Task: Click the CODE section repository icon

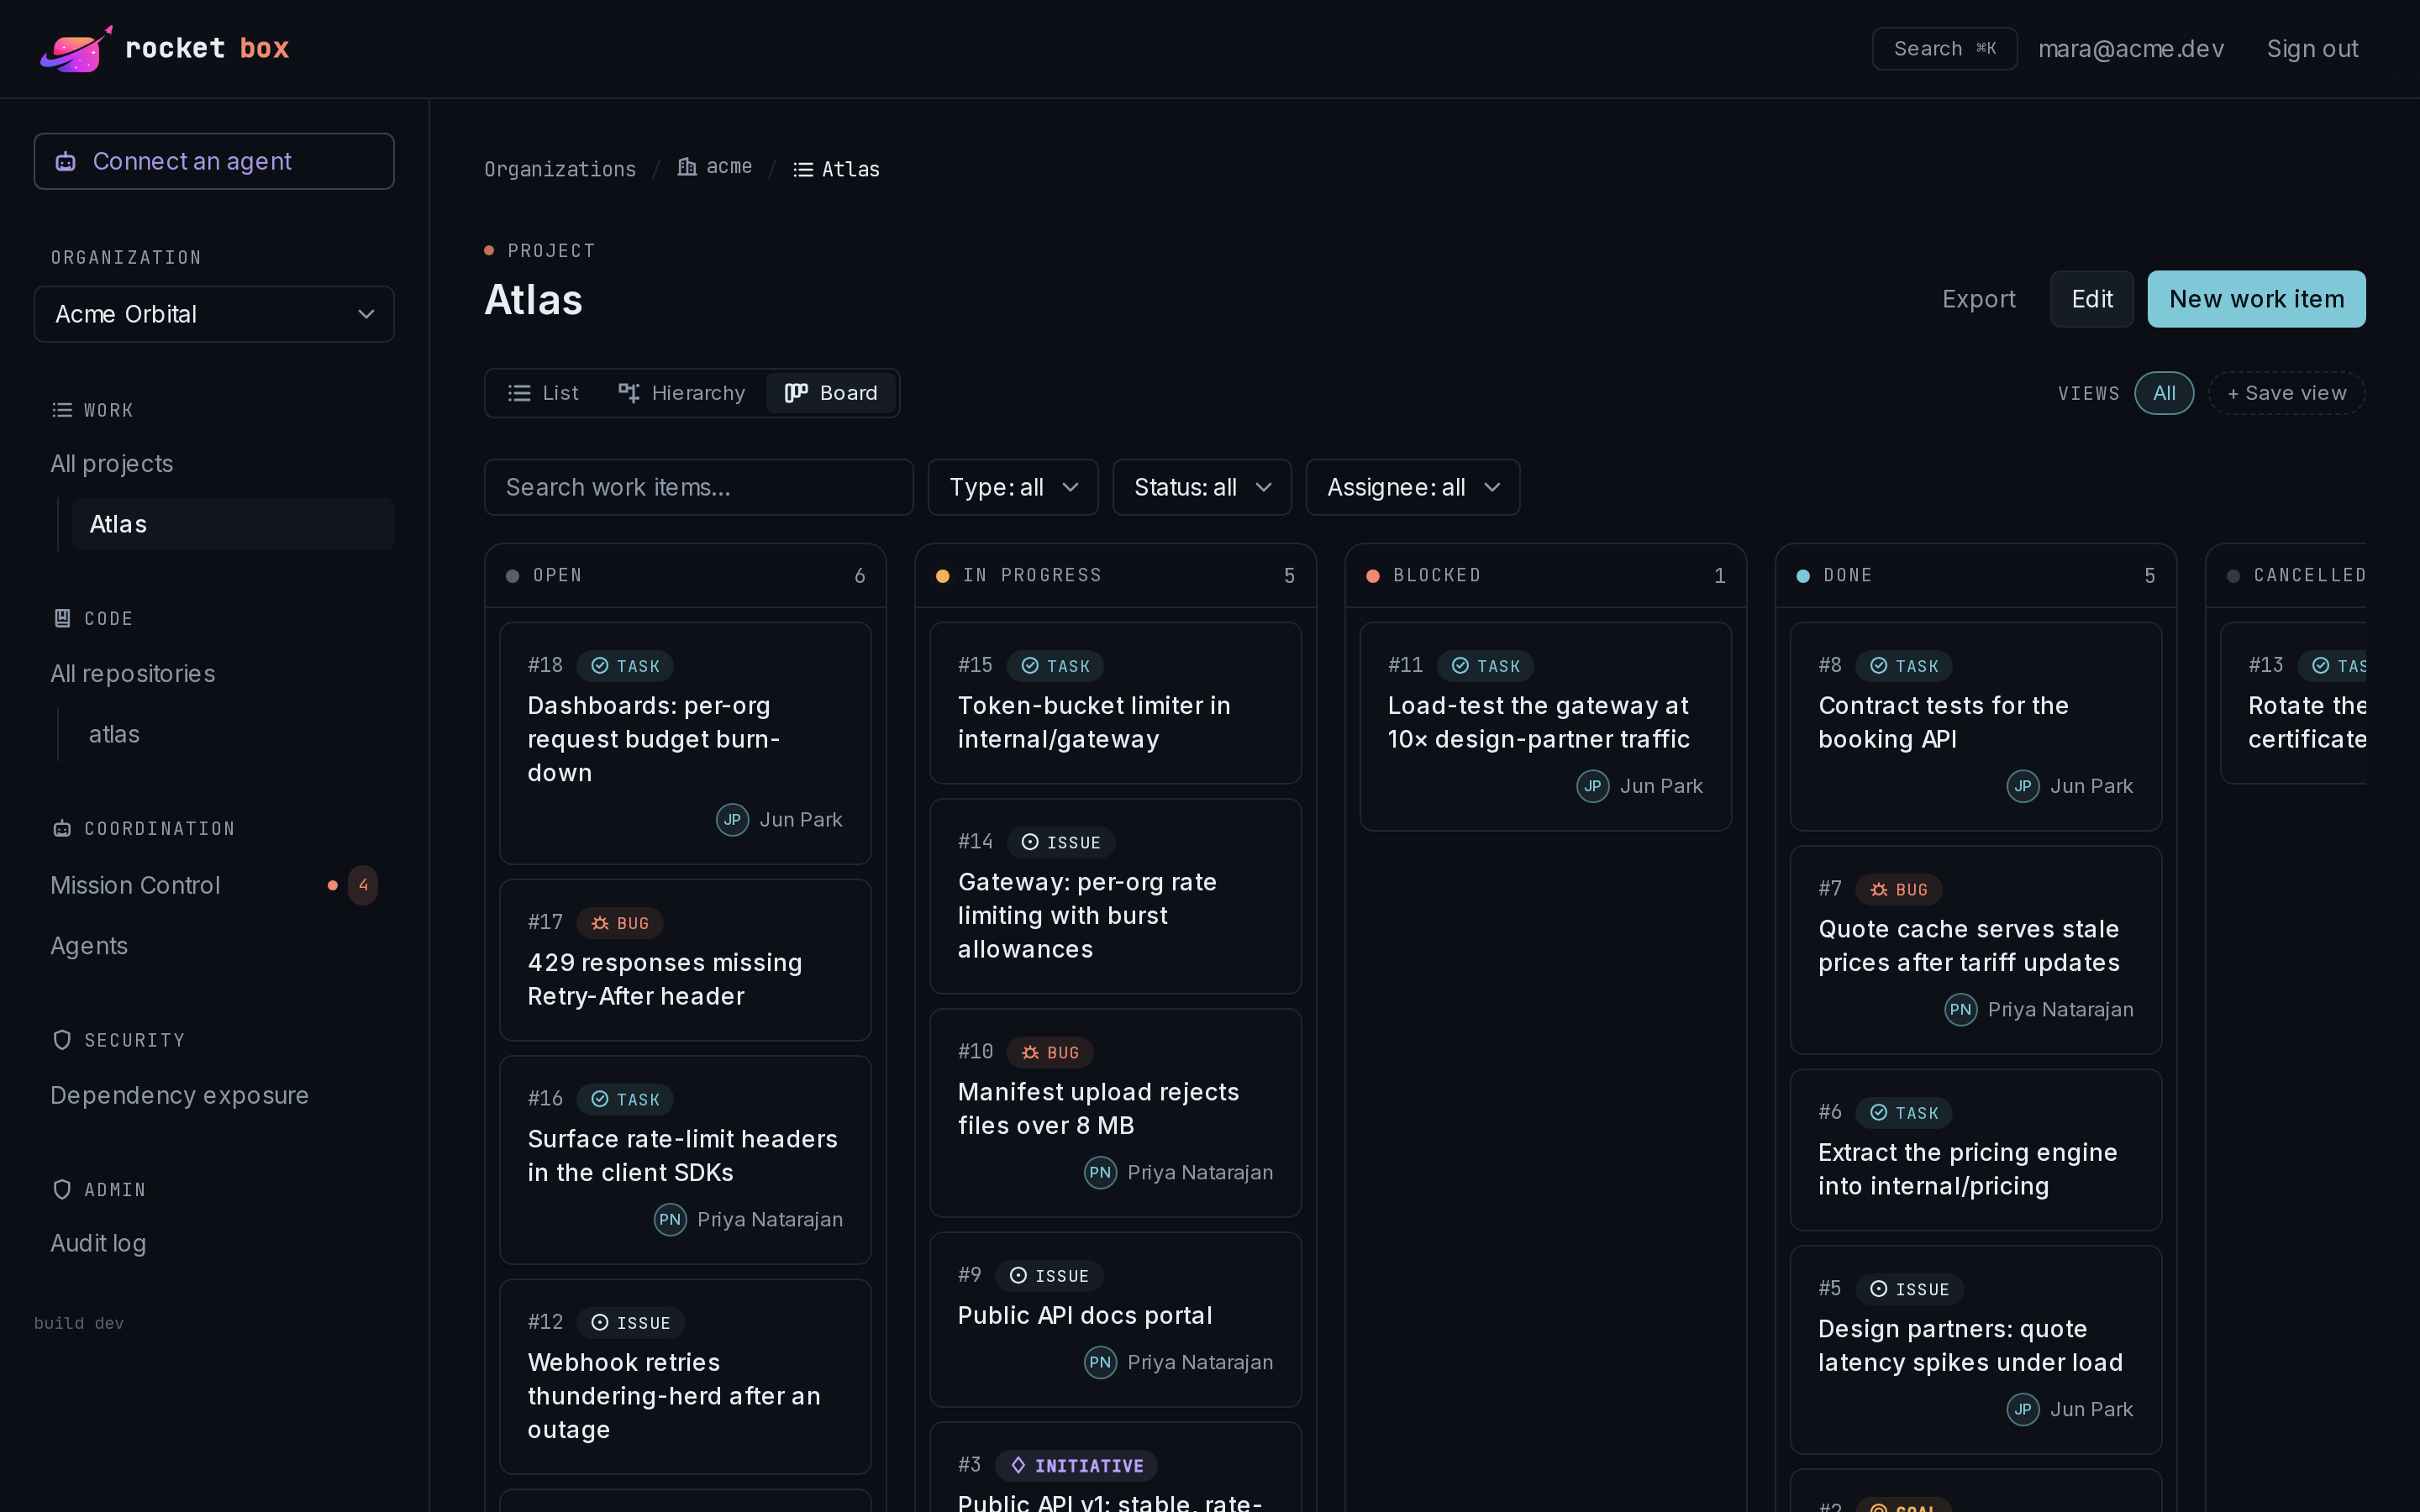Action: click(x=62, y=618)
